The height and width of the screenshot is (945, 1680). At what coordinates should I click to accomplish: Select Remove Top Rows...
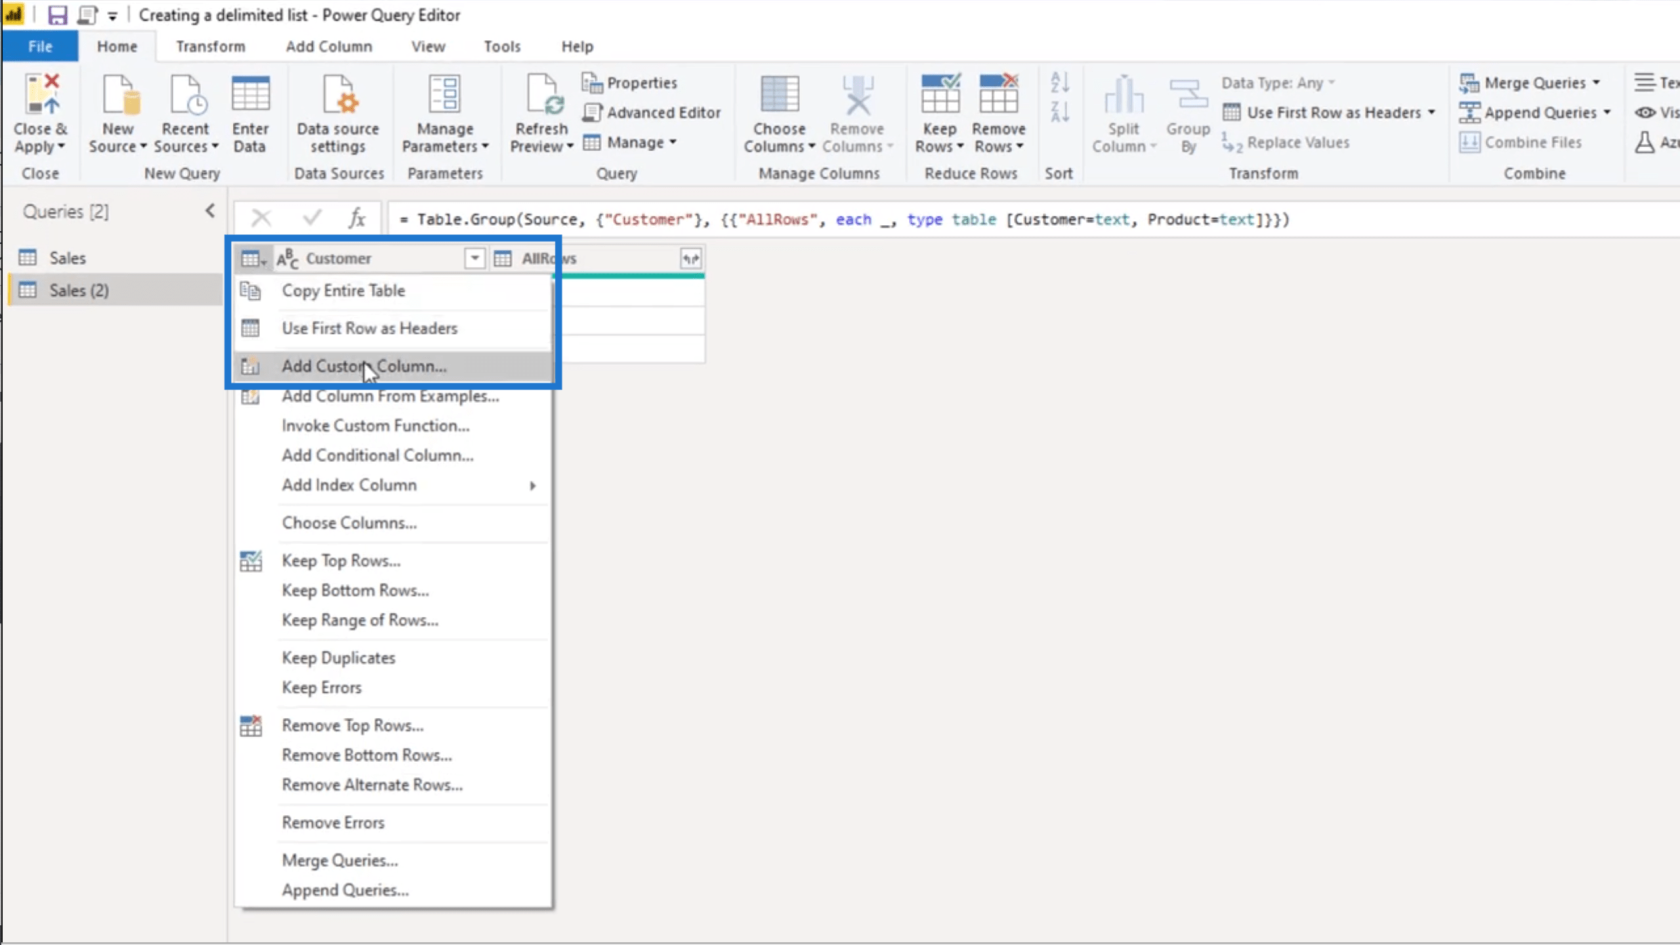tap(393, 726)
